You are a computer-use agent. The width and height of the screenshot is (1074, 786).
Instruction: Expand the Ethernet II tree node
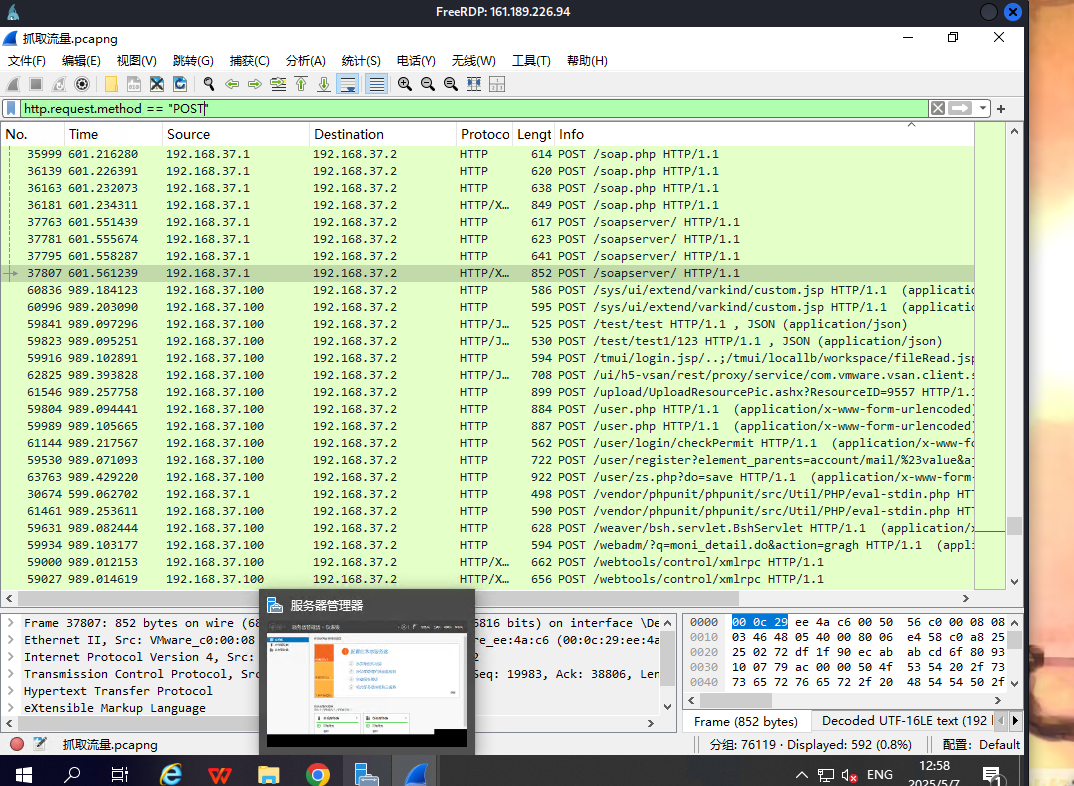pyautogui.click(x=11, y=640)
